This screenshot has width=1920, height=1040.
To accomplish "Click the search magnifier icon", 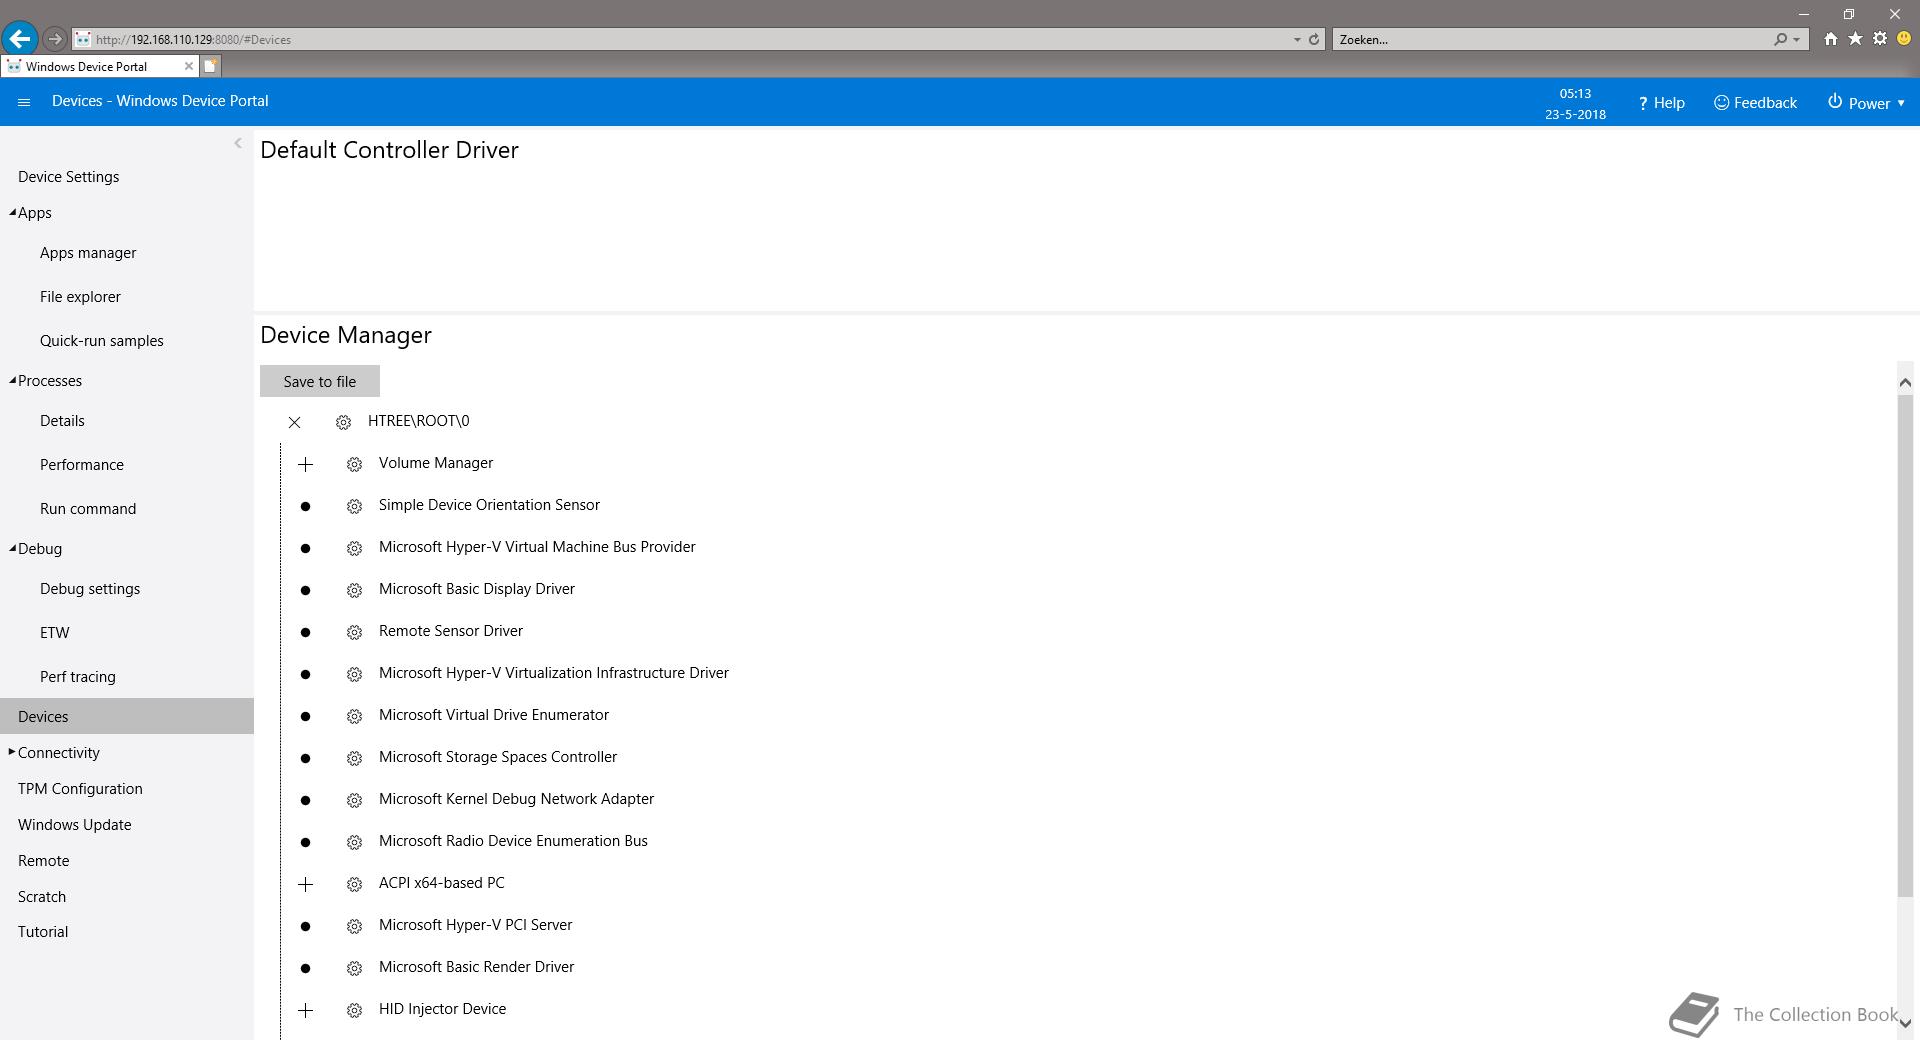I will [x=1780, y=39].
